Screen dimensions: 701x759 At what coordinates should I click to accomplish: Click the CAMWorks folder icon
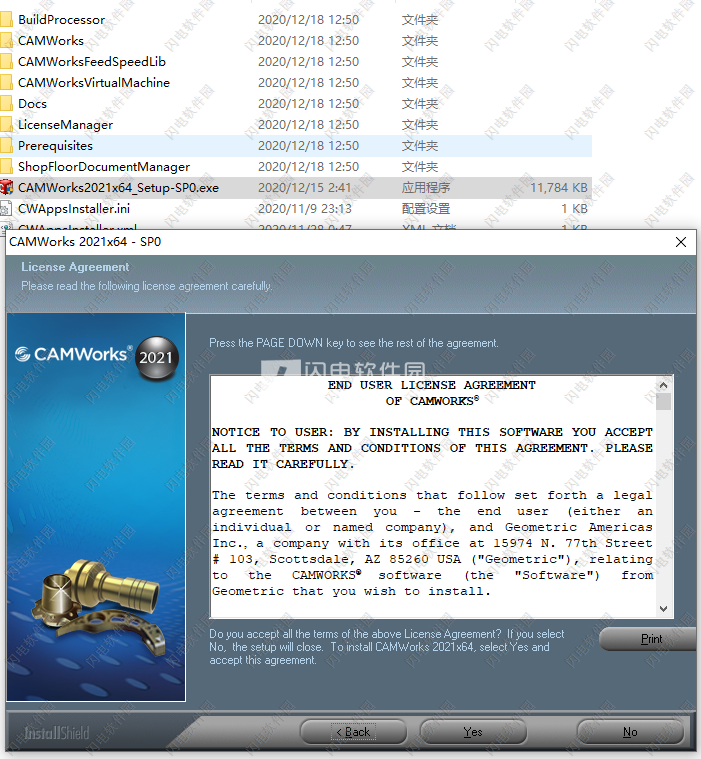6,40
